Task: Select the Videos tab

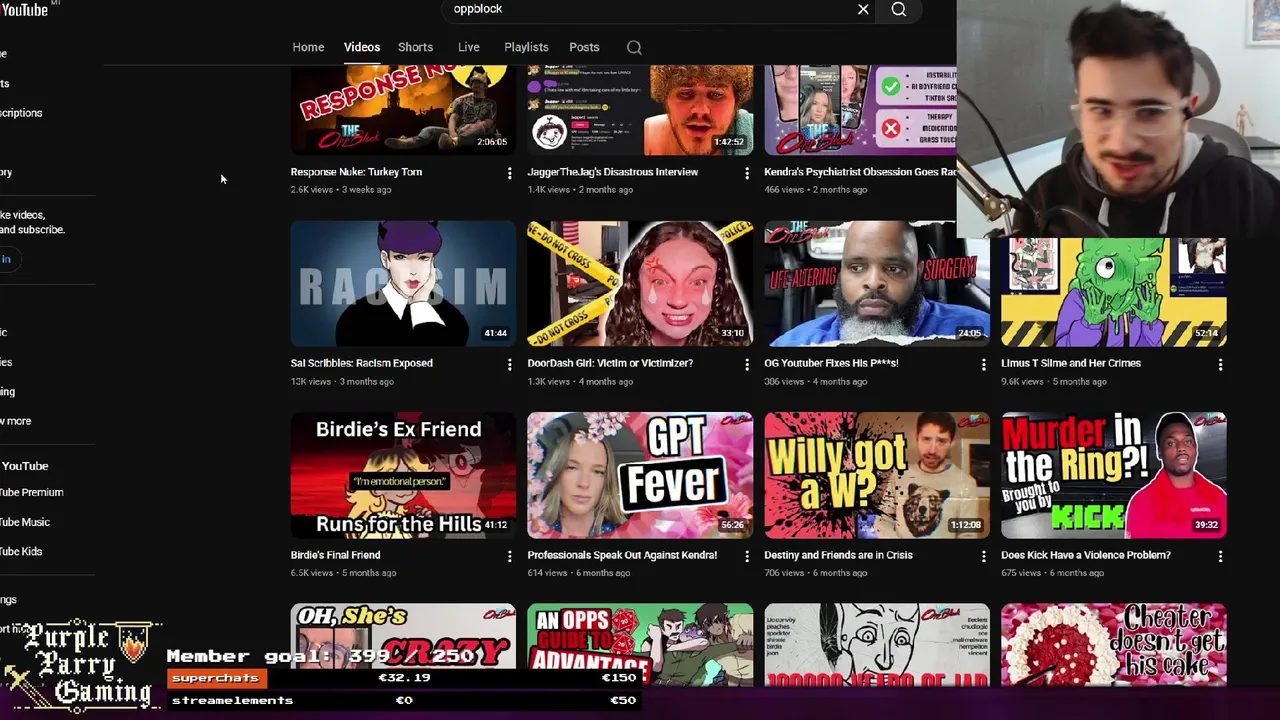Action: 362,47
